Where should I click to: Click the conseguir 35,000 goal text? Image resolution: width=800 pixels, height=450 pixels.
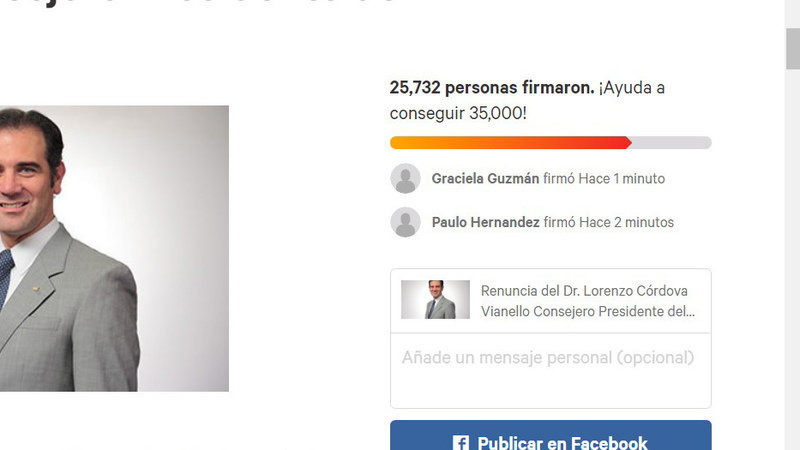pyautogui.click(x=458, y=113)
